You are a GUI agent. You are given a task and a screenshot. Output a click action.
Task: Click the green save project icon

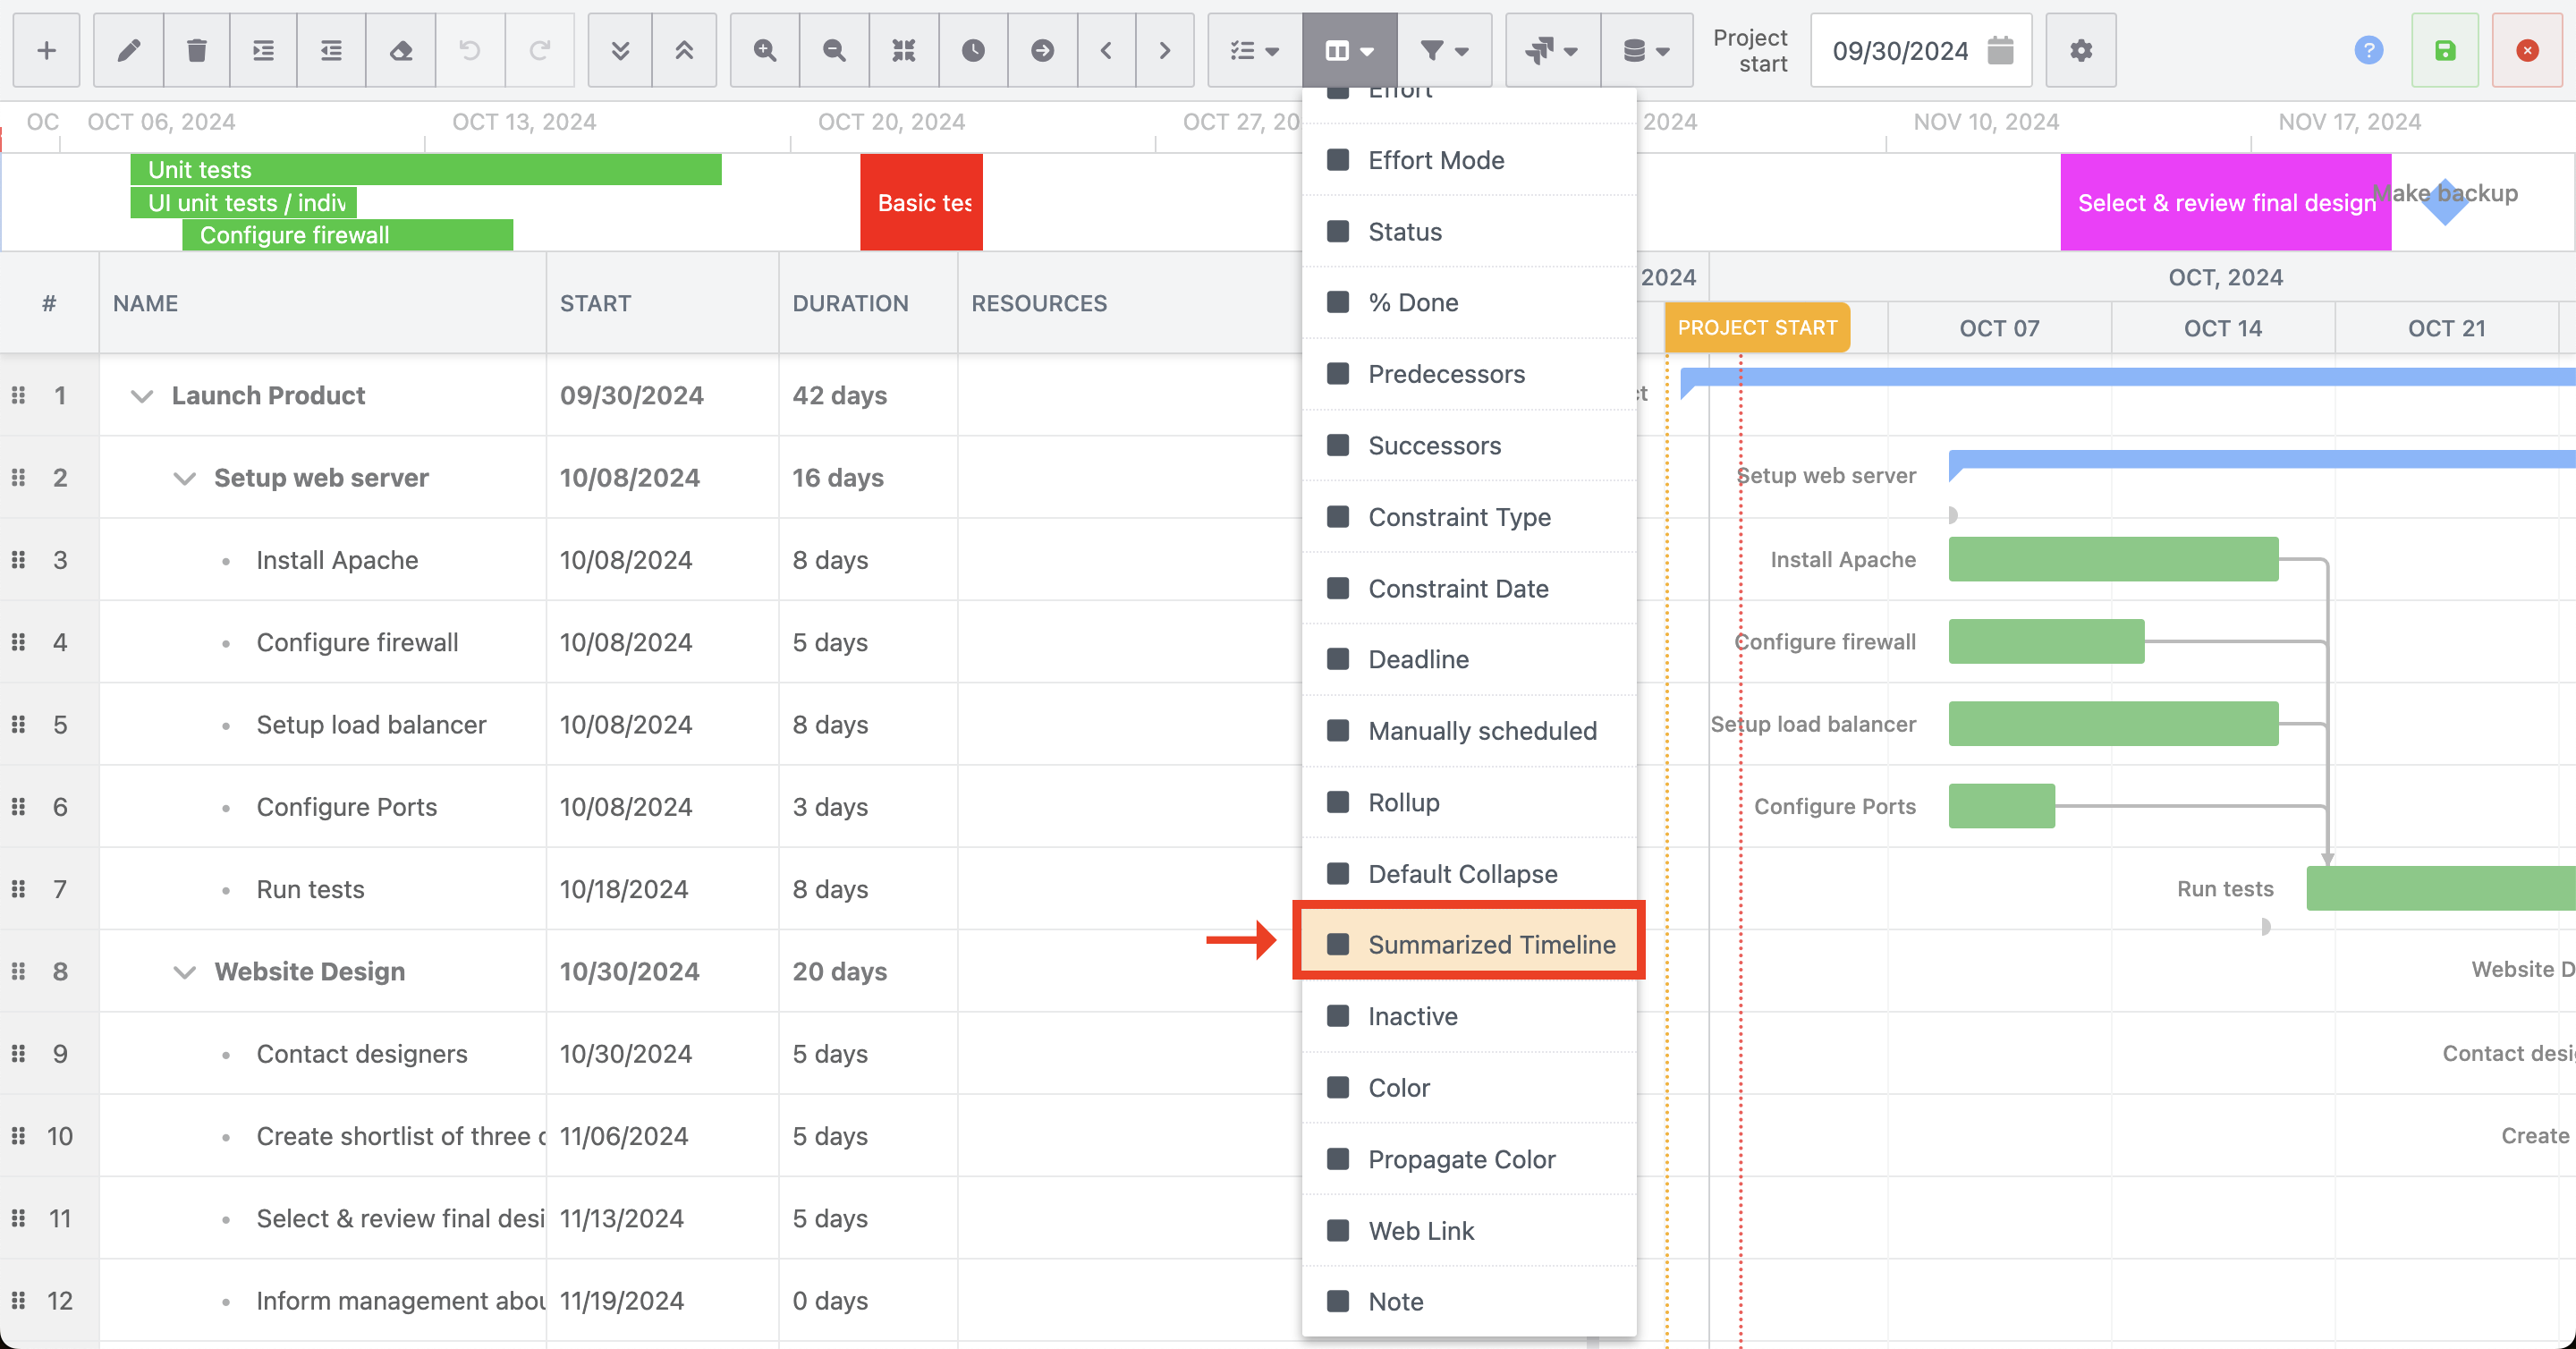[2444, 50]
